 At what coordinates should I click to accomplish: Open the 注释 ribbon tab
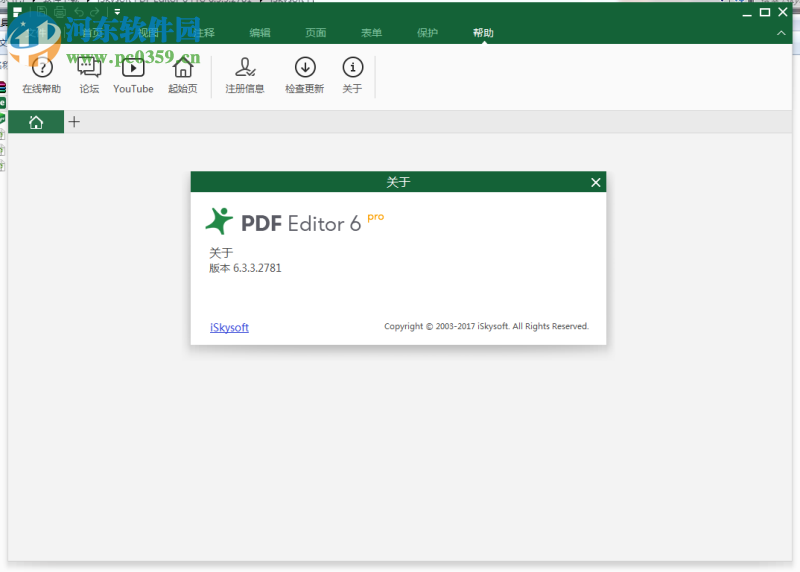pos(204,33)
